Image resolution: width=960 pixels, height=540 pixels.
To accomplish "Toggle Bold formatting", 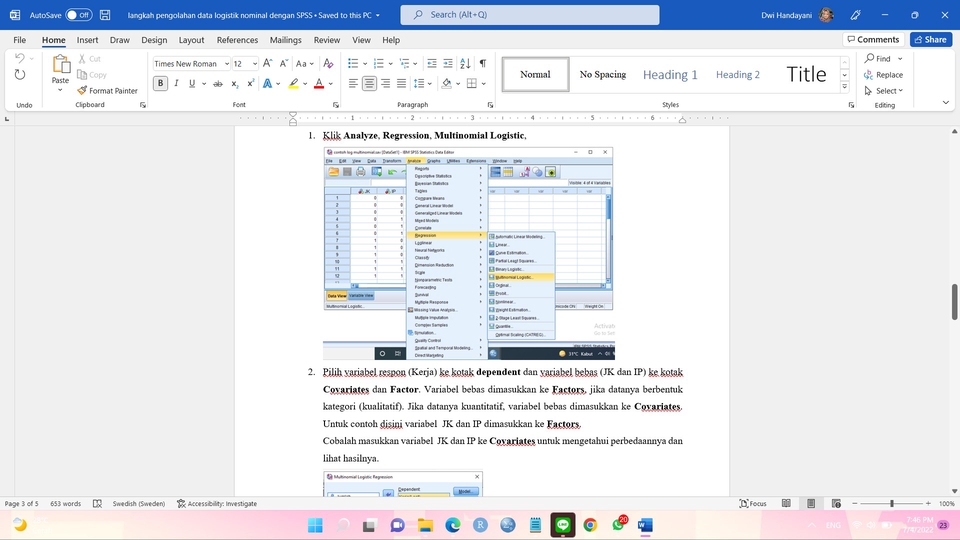I will [x=160, y=83].
